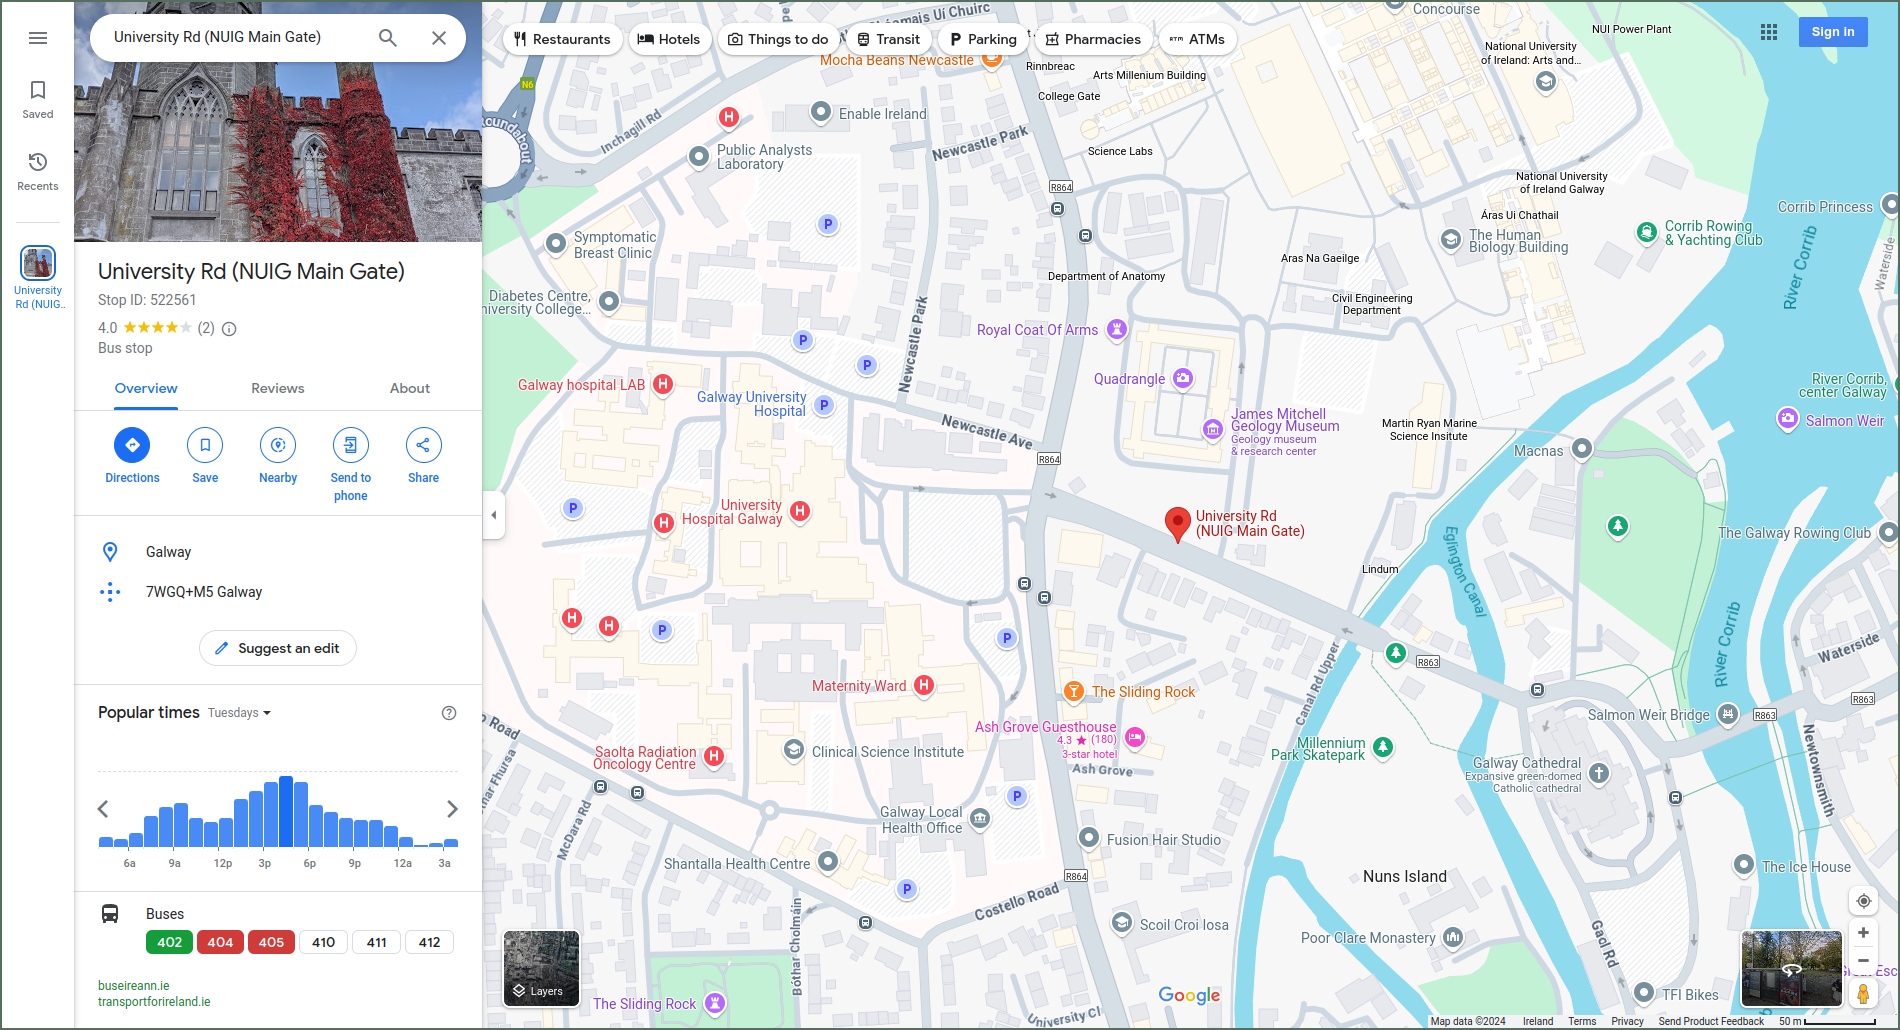Click Royal Coat Of Arms marker

[1117, 329]
